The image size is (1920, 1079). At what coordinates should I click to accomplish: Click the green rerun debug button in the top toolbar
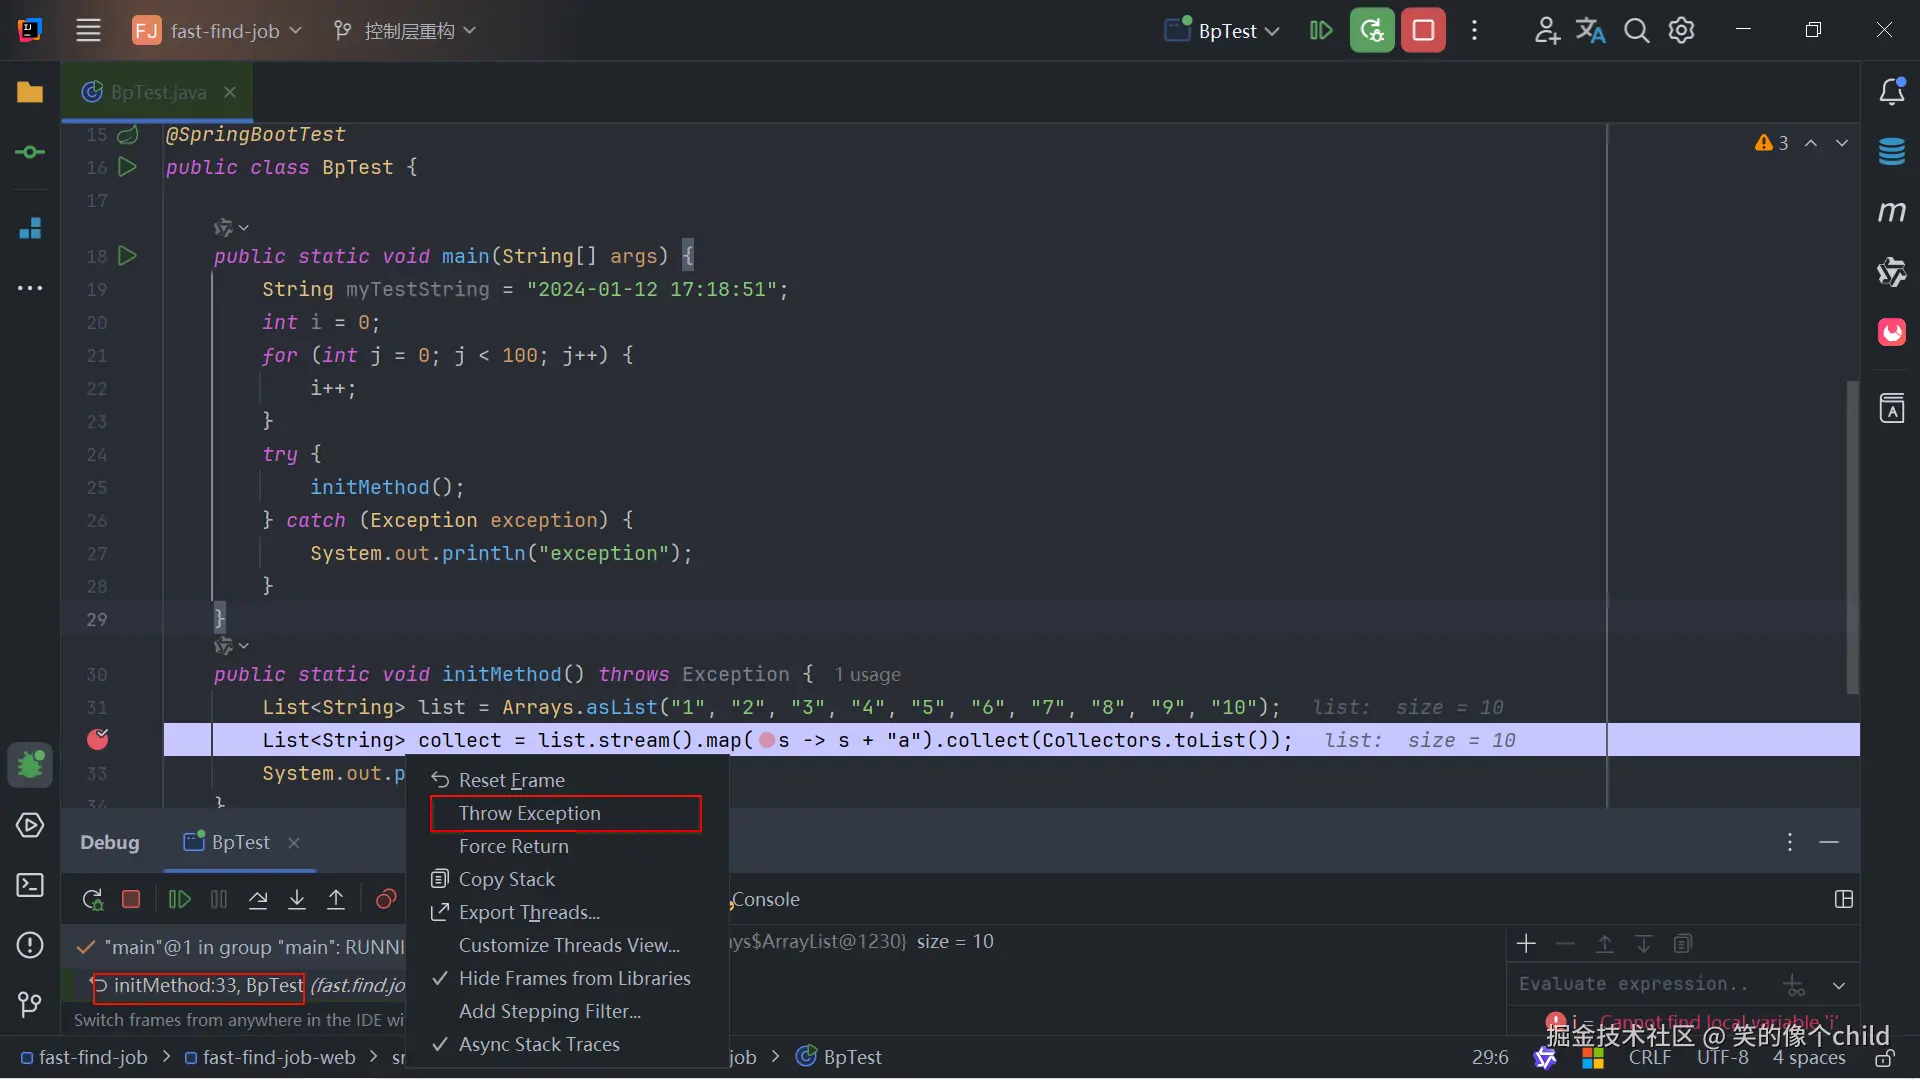click(x=1372, y=31)
